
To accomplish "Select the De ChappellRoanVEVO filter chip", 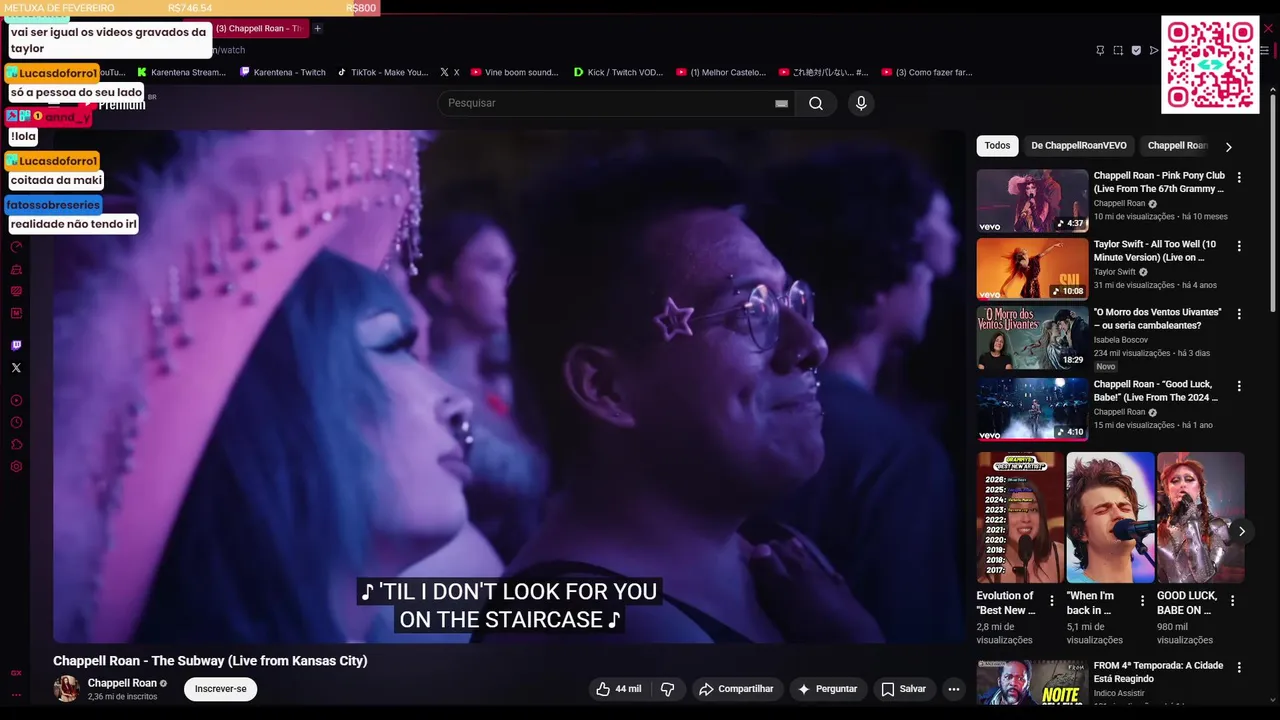I will 1079,146.
